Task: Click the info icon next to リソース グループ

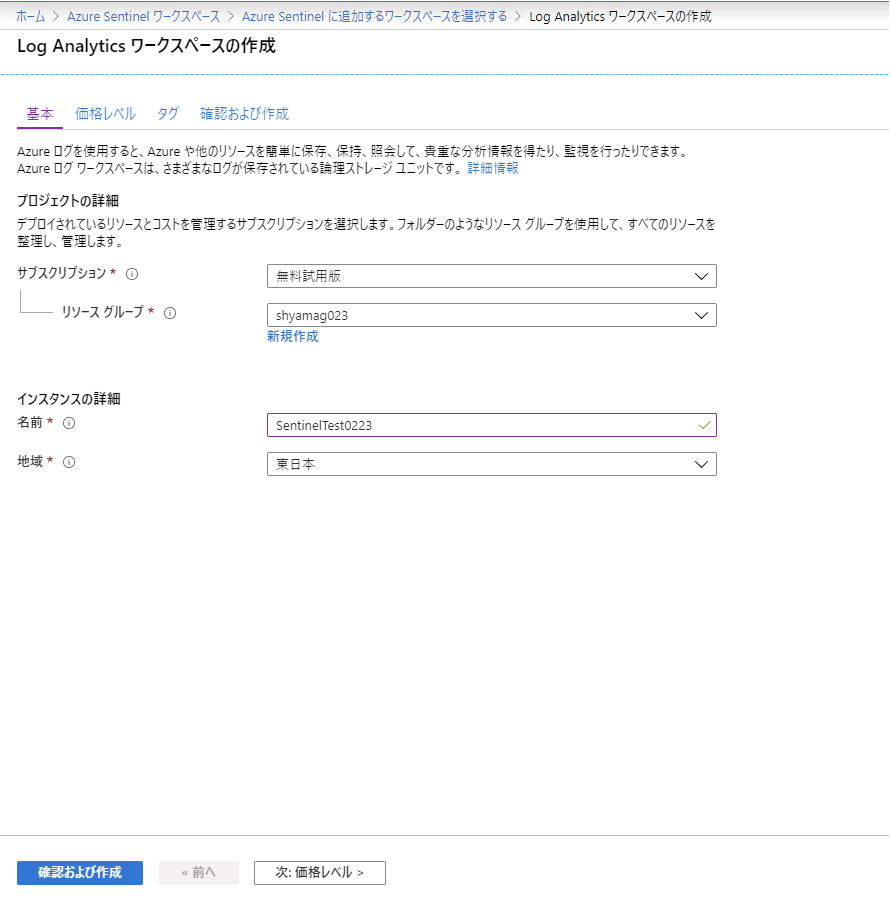Action: pyautogui.click(x=170, y=313)
